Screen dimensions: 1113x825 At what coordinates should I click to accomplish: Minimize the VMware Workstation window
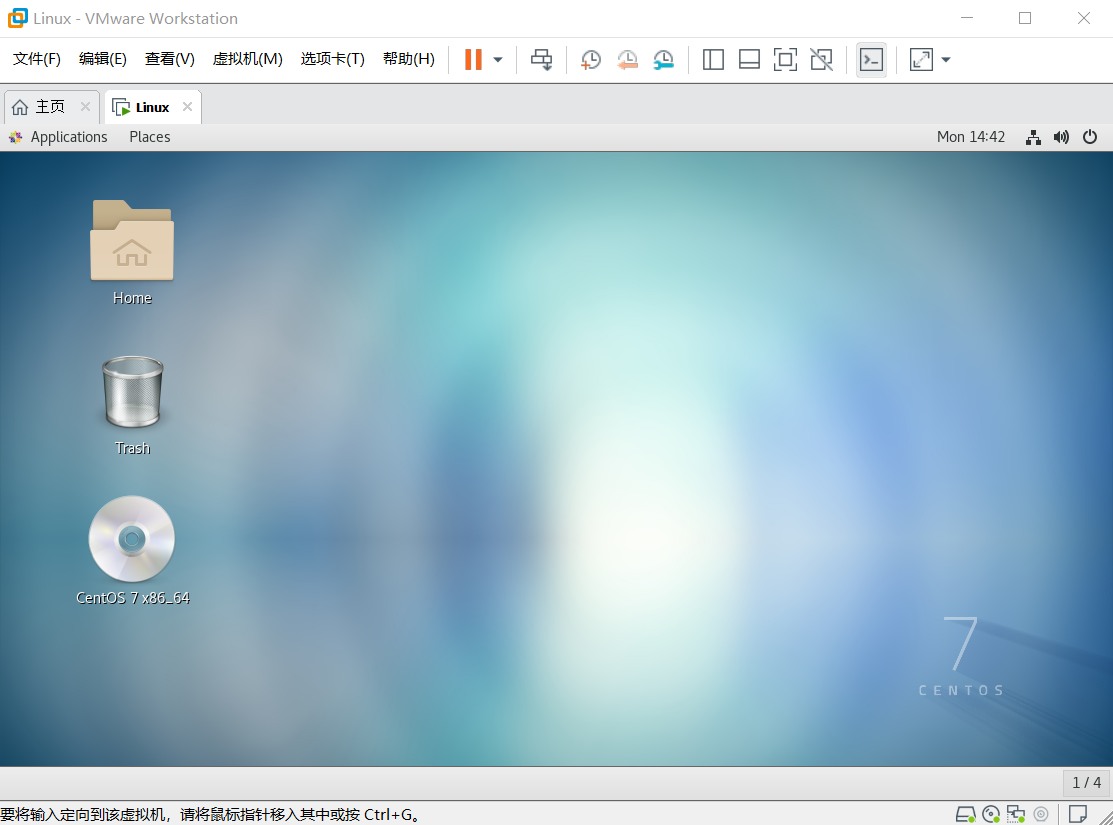pos(967,18)
